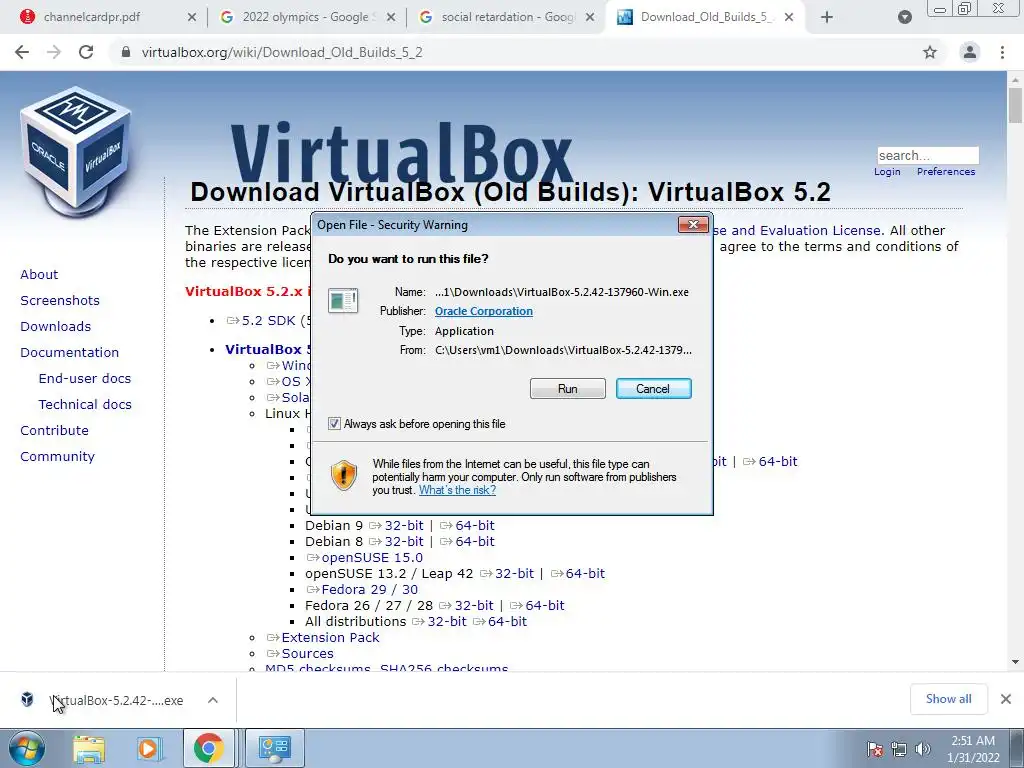
Task: Click the VirtualBox-5.2.42 exe download item
Action: pos(104,700)
